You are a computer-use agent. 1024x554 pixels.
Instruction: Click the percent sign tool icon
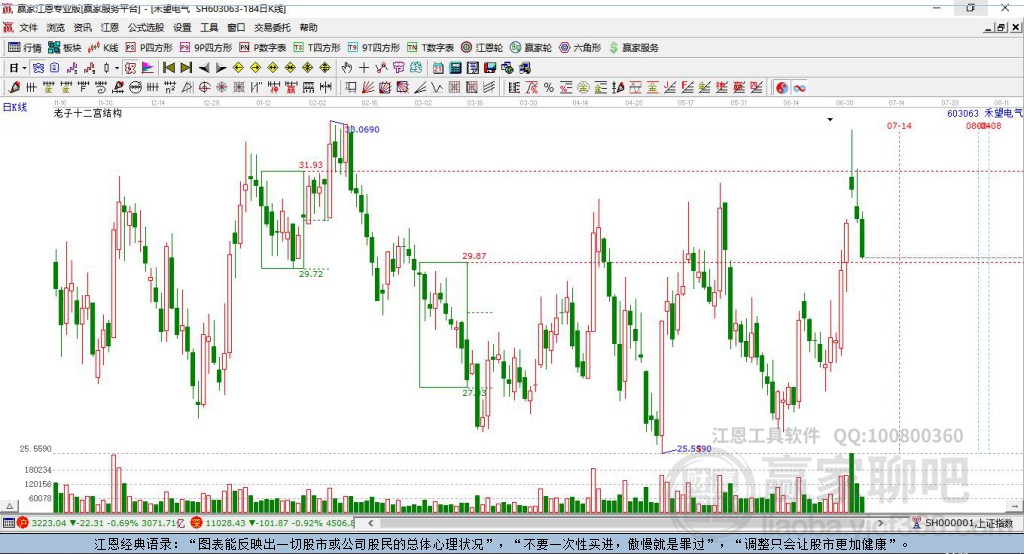tap(549, 88)
